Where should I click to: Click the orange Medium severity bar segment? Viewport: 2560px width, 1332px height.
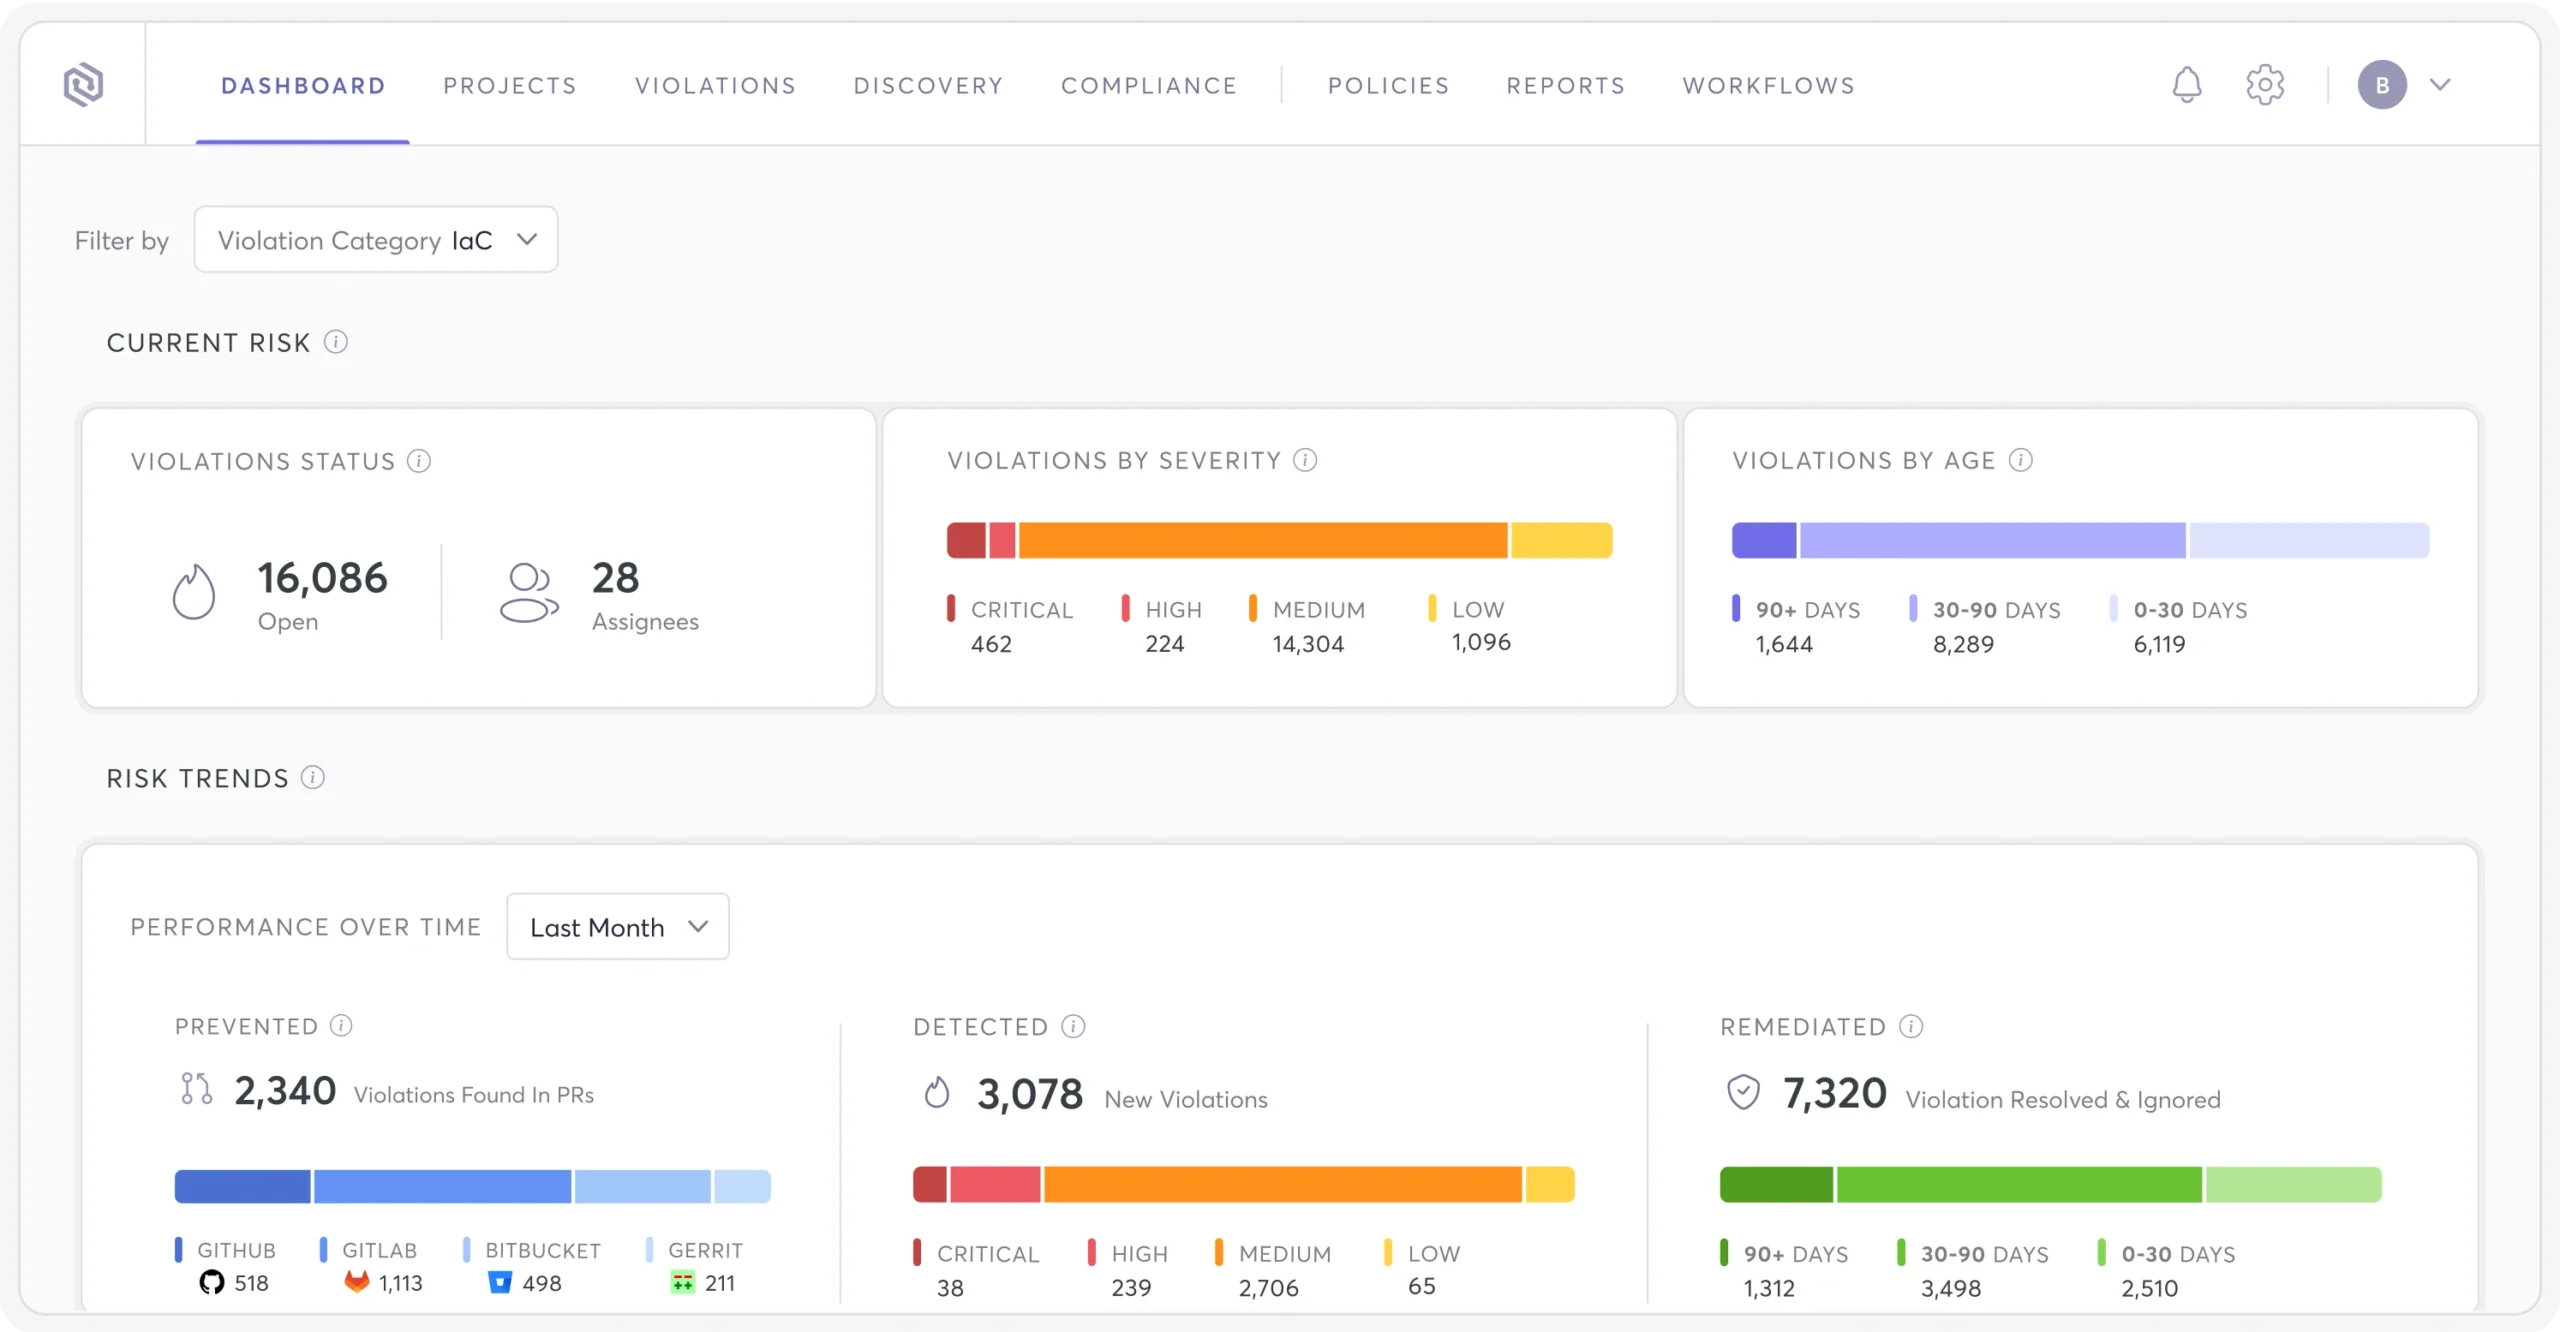1263,540
